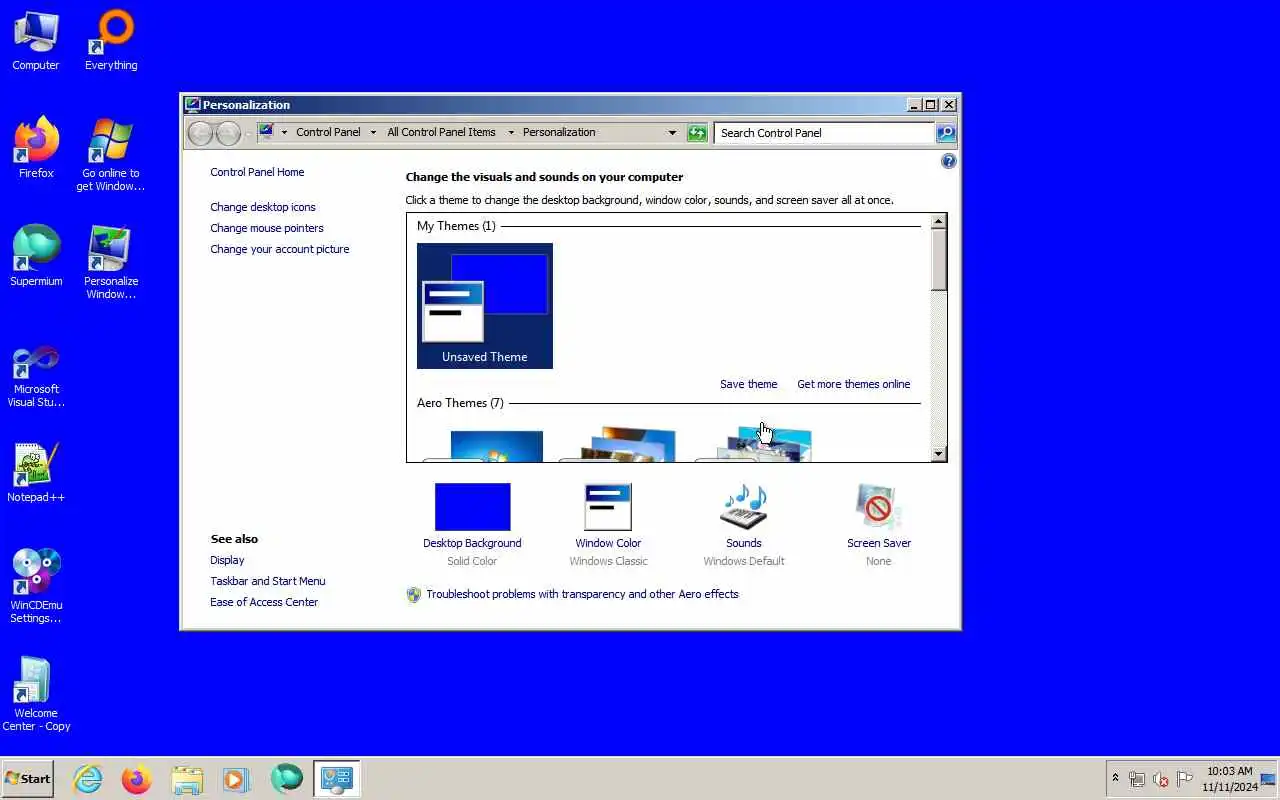Image resolution: width=1280 pixels, height=800 pixels.
Task: Open Screen Saver settings icon
Action: [879, 507]
